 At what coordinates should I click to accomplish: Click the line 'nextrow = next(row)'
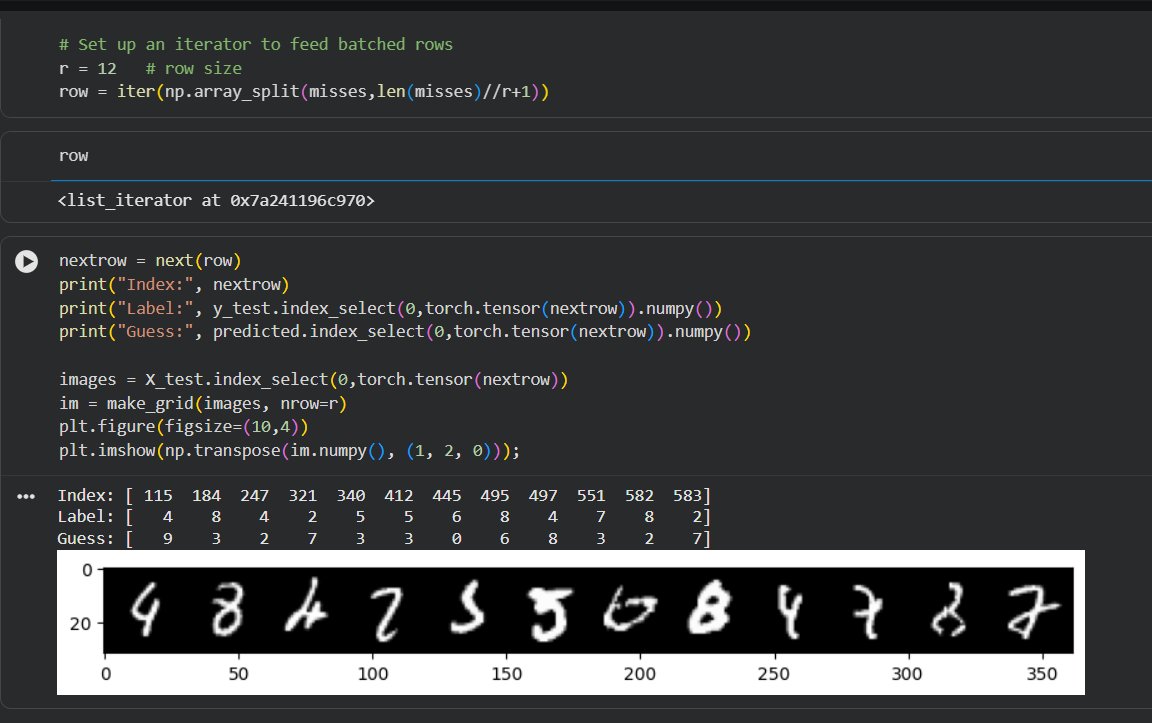click(150, 261)
